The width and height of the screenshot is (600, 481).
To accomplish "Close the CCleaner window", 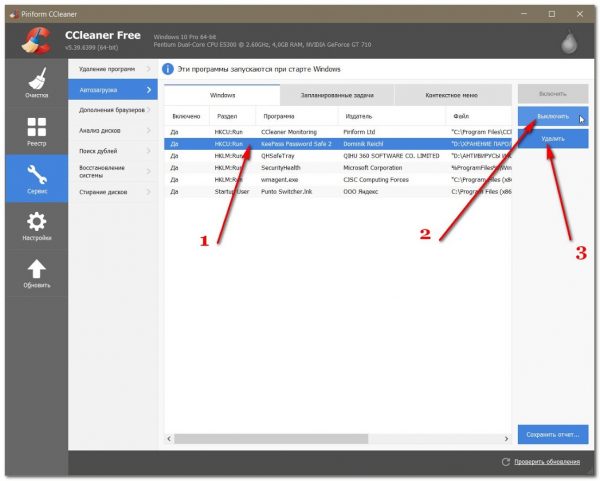I will pyautogui.click(x=580, y=14).
